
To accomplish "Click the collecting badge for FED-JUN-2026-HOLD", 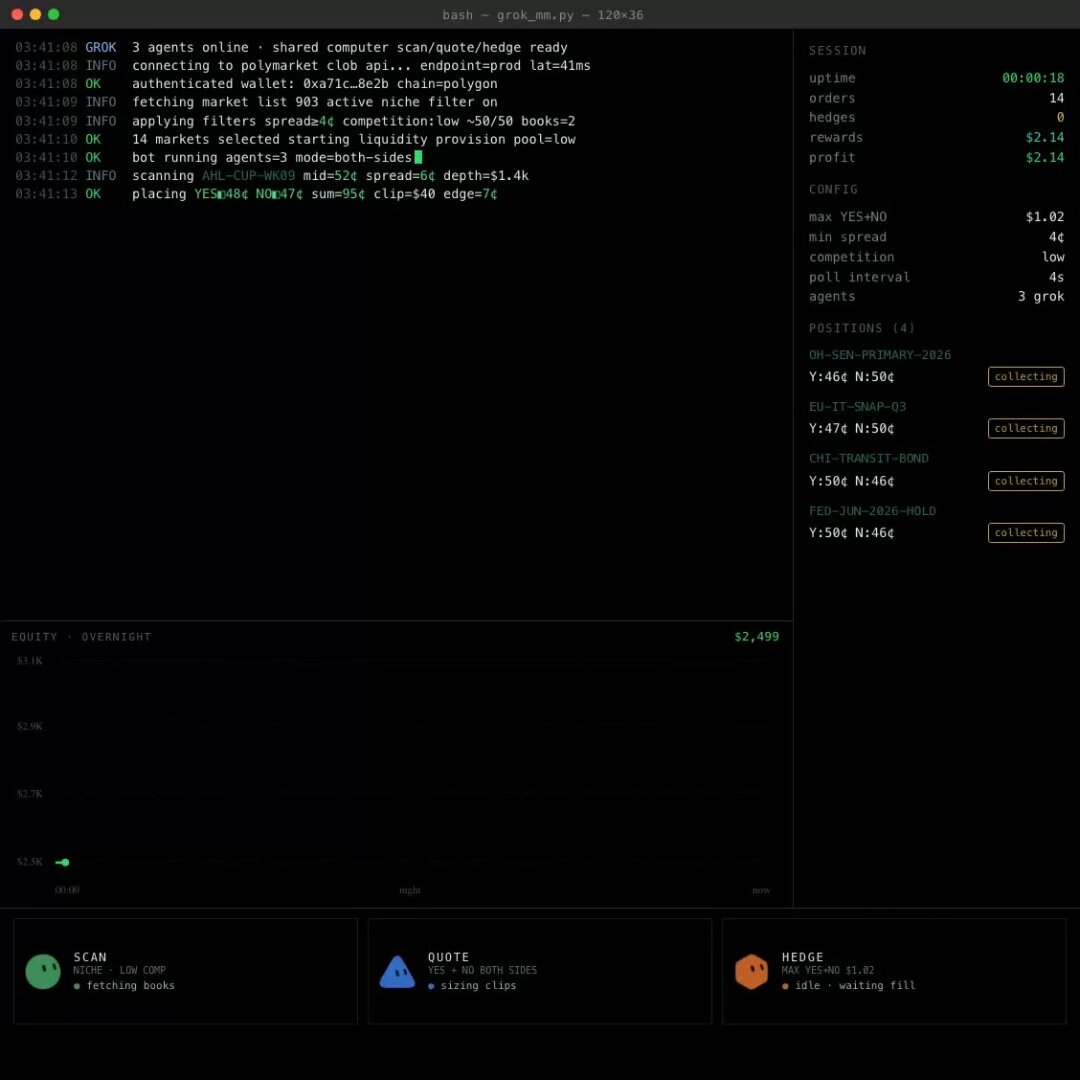I will click(1026, 532).
